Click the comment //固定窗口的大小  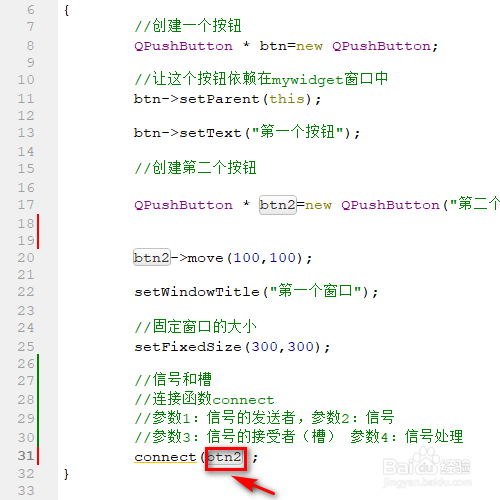[195, 326]
